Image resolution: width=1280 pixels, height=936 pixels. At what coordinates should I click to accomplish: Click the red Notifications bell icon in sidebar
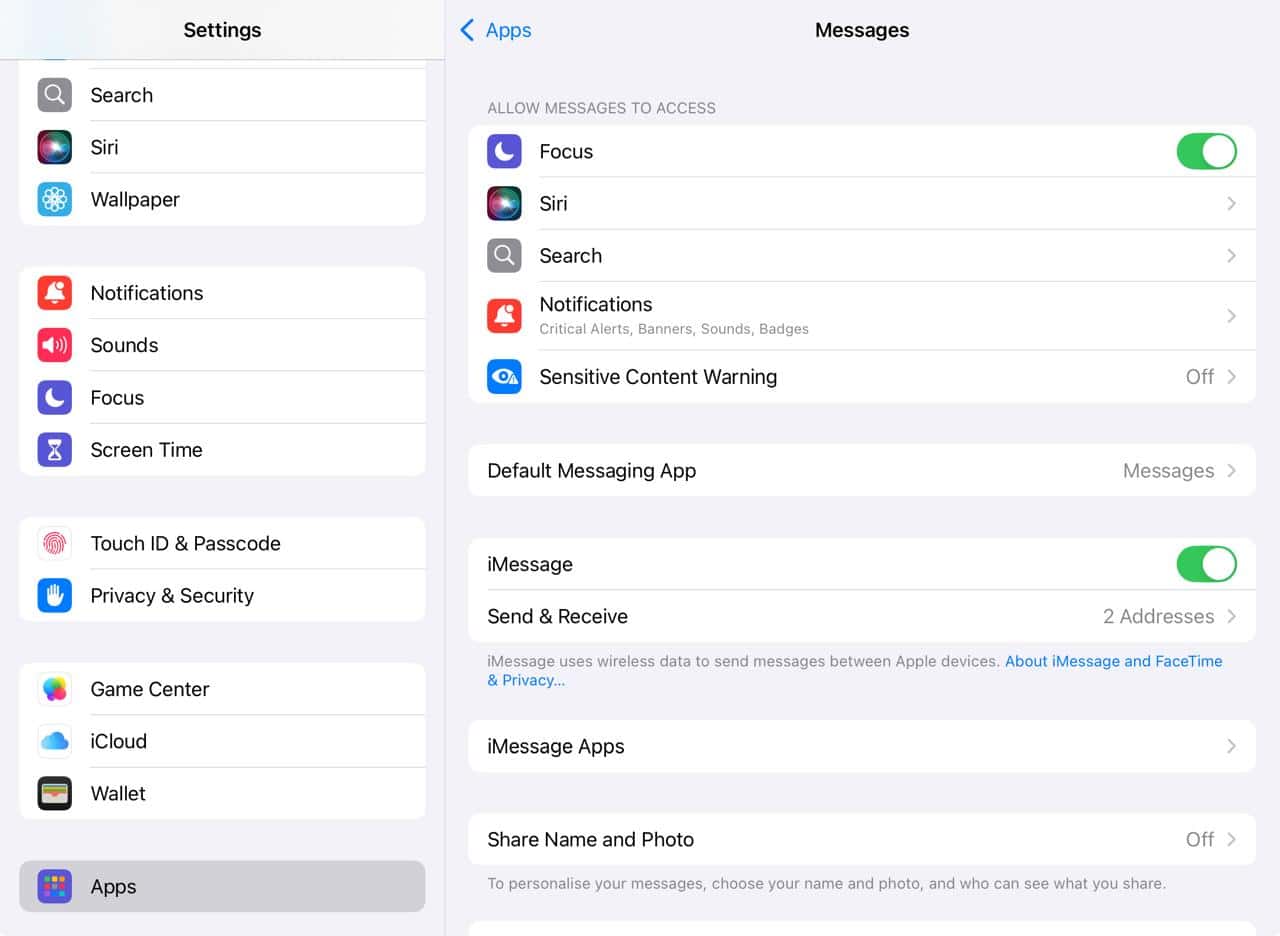pos(55,293)
